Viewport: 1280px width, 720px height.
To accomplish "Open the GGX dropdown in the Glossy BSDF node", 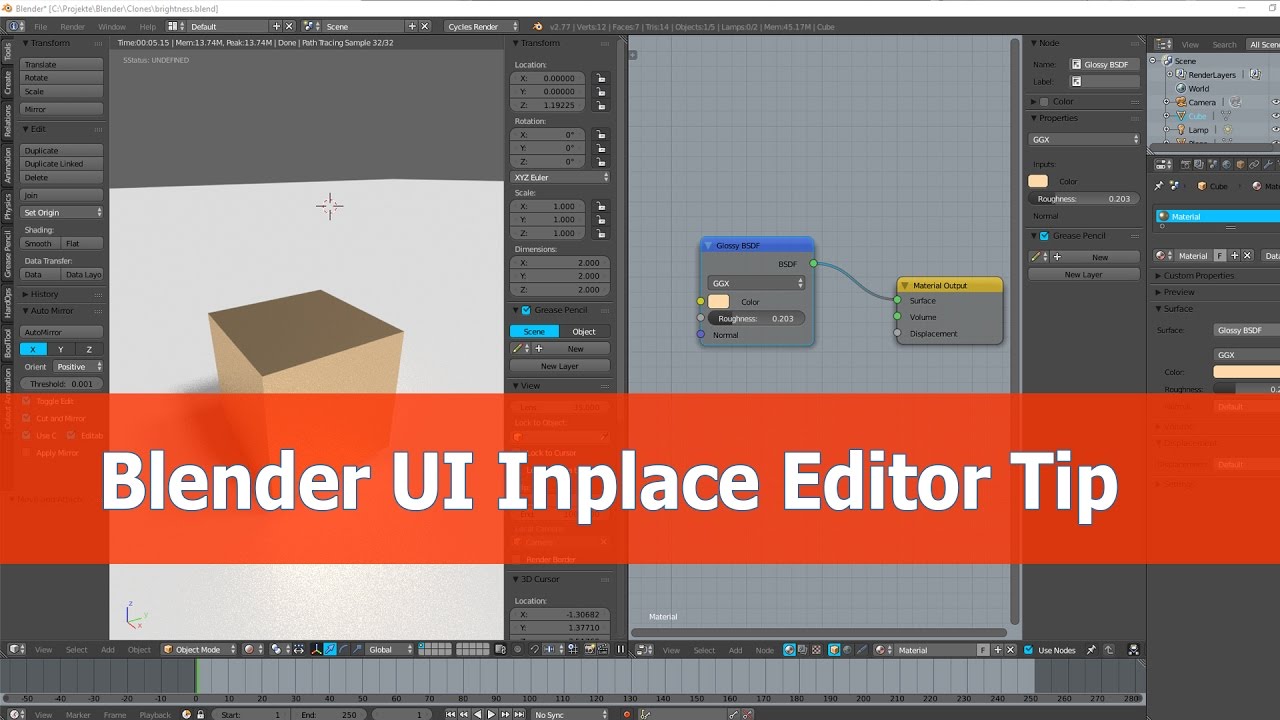I will 756,283.
